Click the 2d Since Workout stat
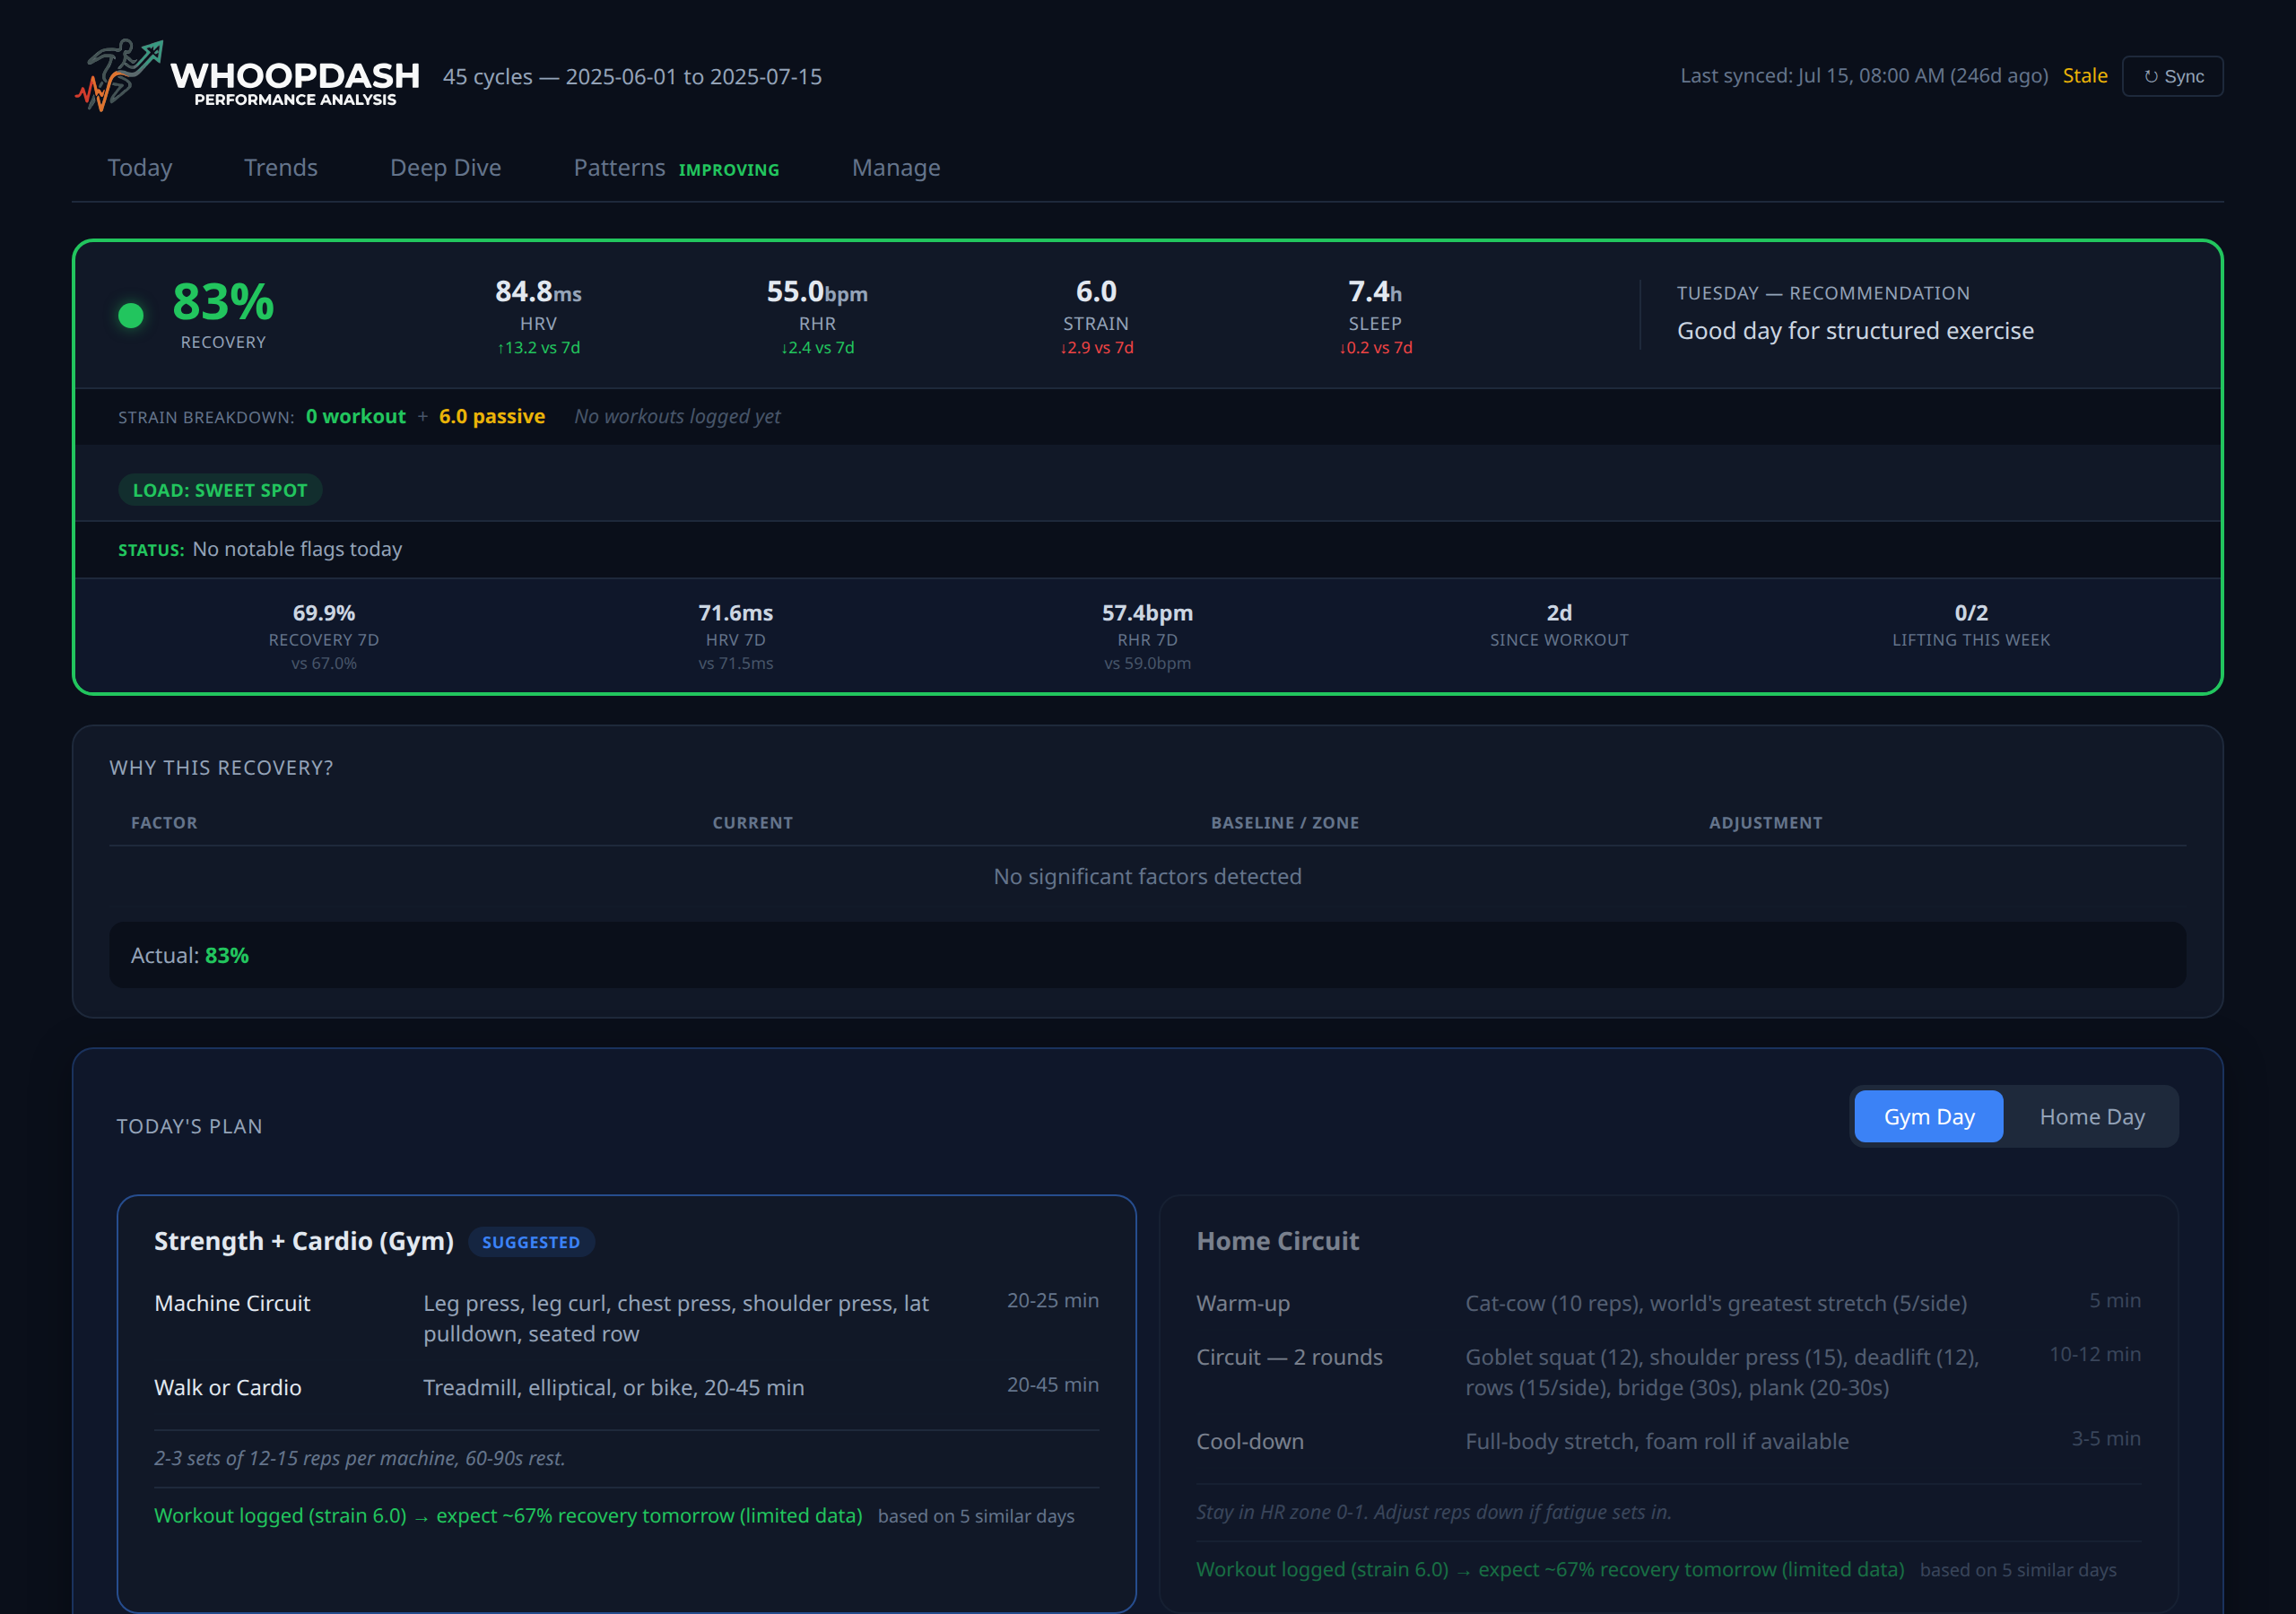This screenshot has height=1614, width=2296. click(x=1558, y=624)
